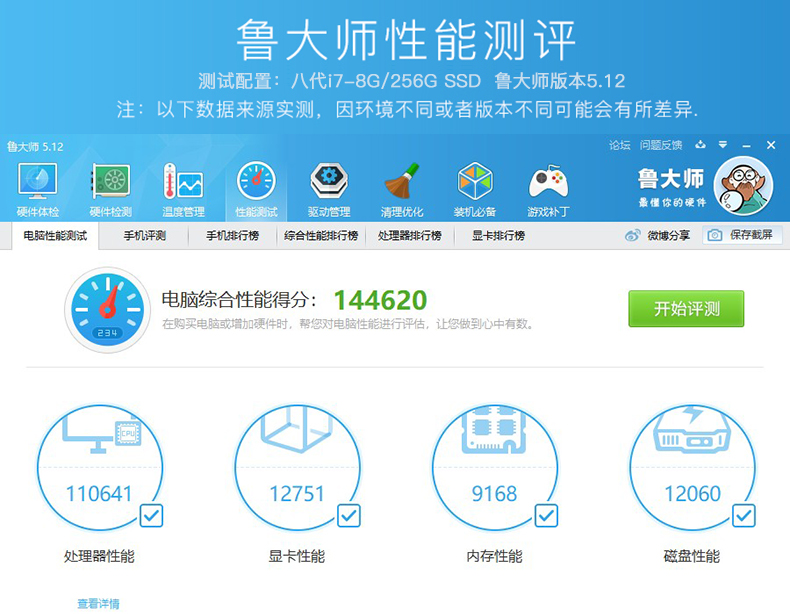
Task: Click the 鲁大师 mascot avatar
Action: (x=743, y=186)
